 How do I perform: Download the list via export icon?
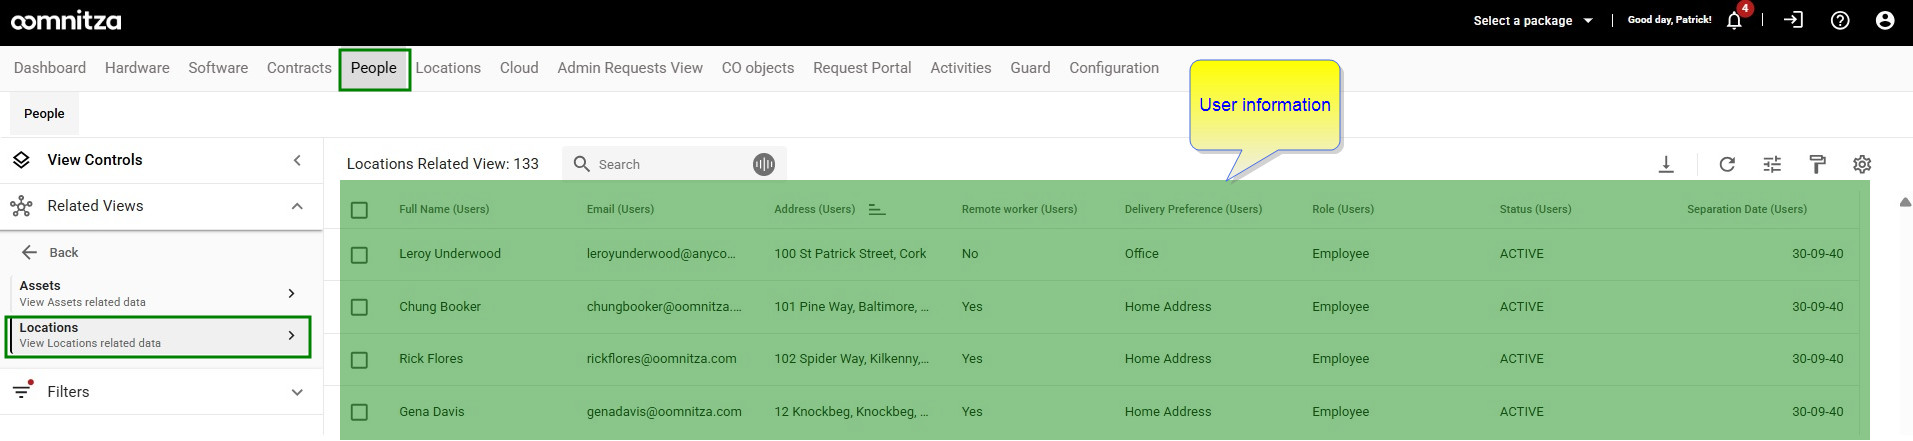[x=1666, y=164]
